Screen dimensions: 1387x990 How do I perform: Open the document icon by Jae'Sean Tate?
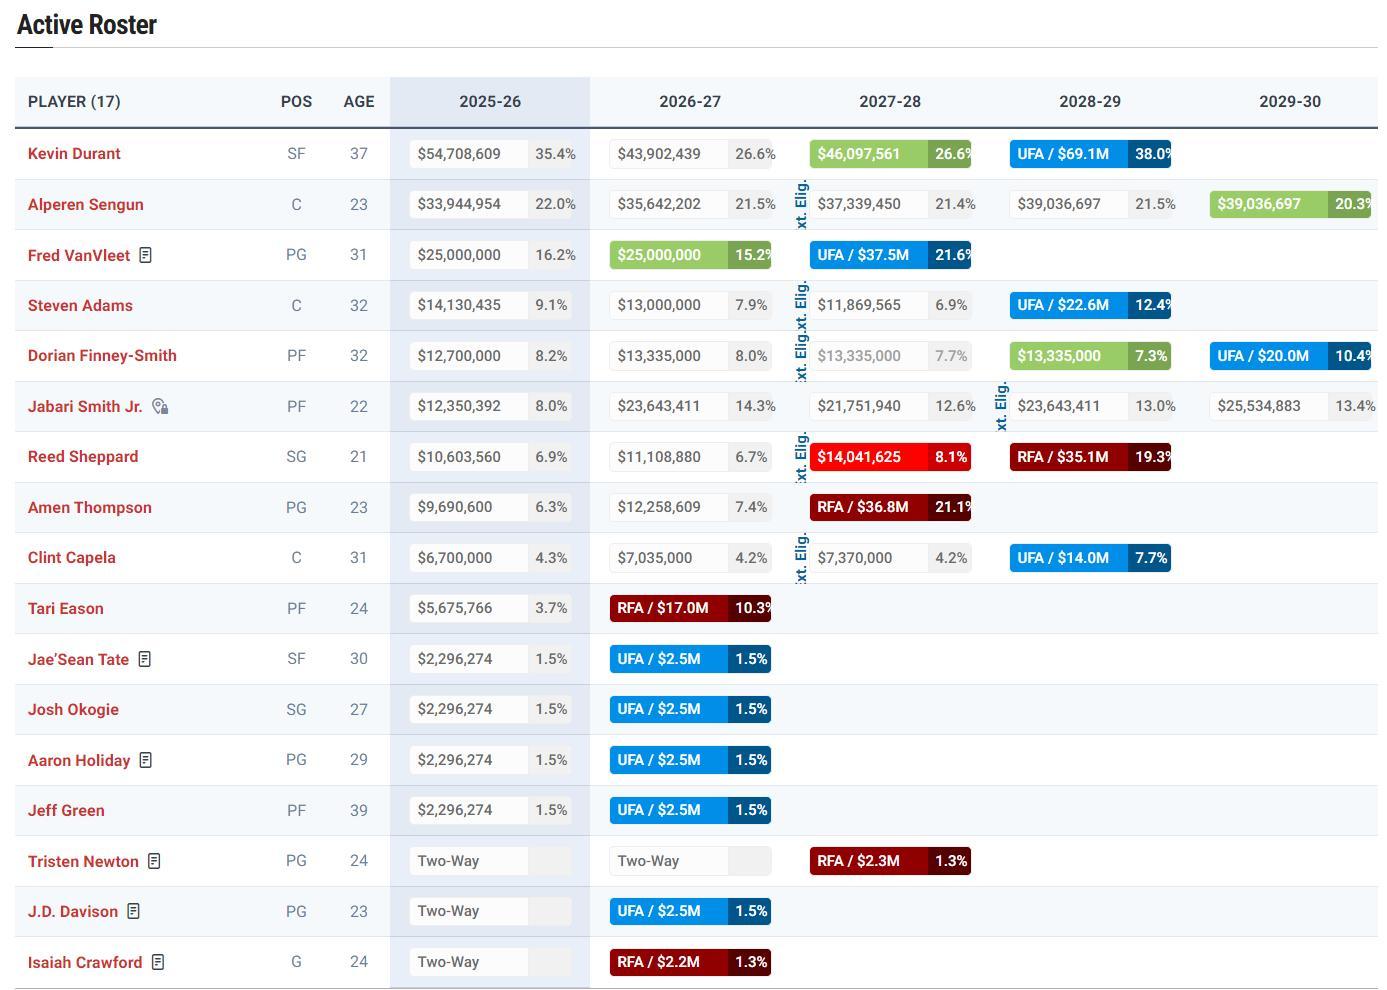coord(145,659)
